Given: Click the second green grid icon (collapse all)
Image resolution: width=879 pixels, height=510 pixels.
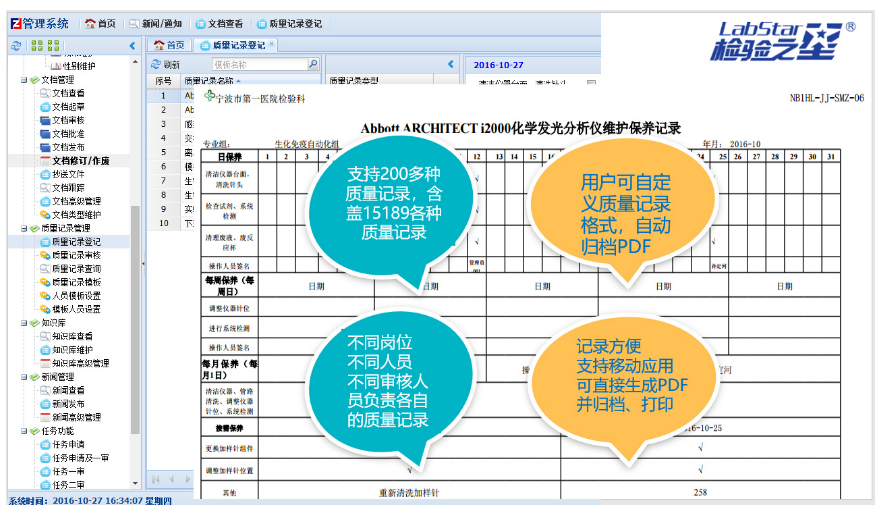Looking at the screenshot, I should click(x=54, y=45).
